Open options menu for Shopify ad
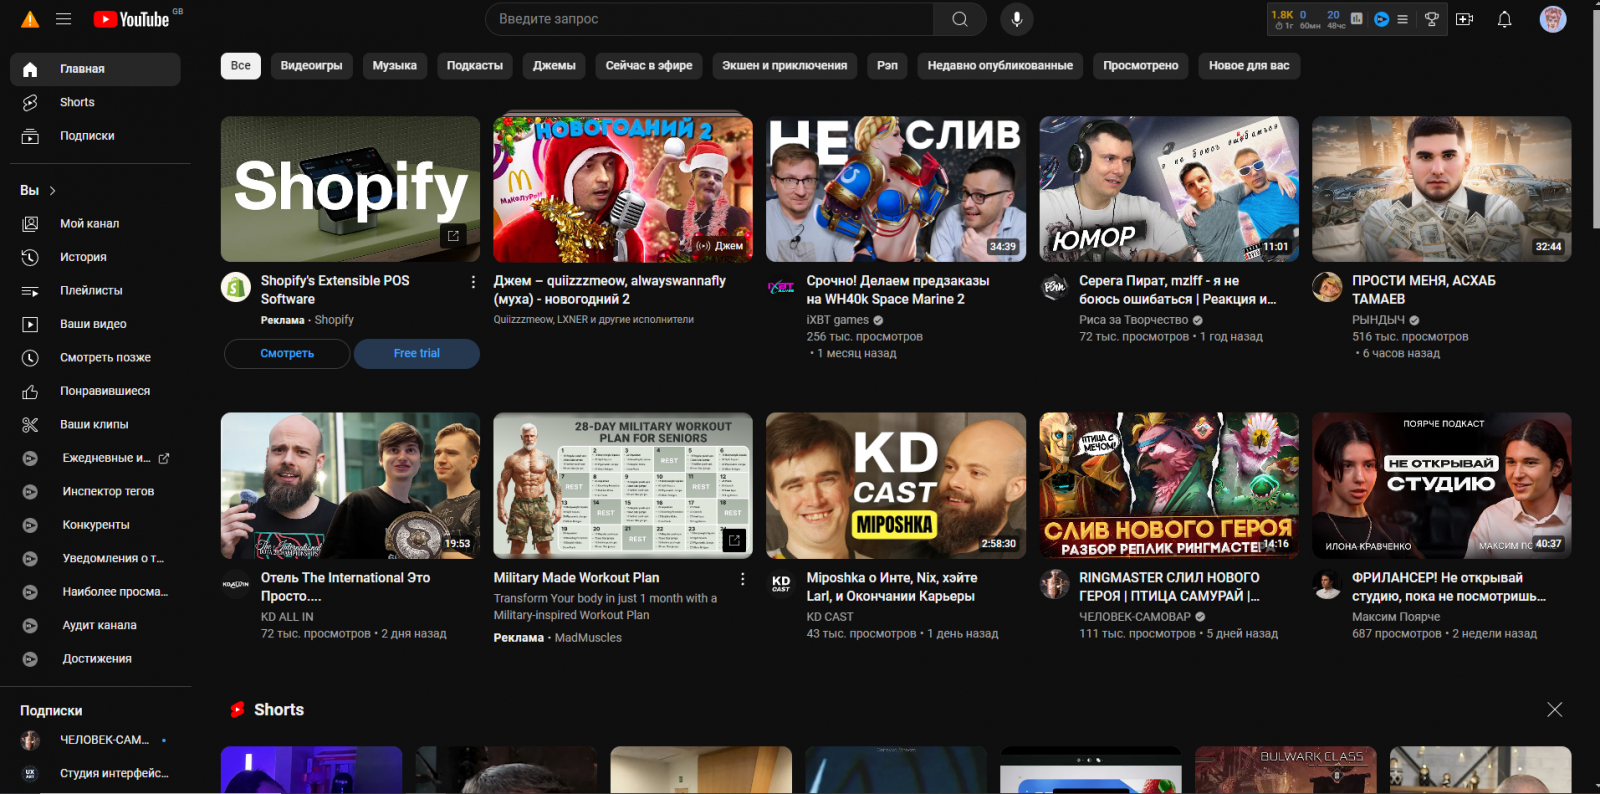 coord(473,282)
